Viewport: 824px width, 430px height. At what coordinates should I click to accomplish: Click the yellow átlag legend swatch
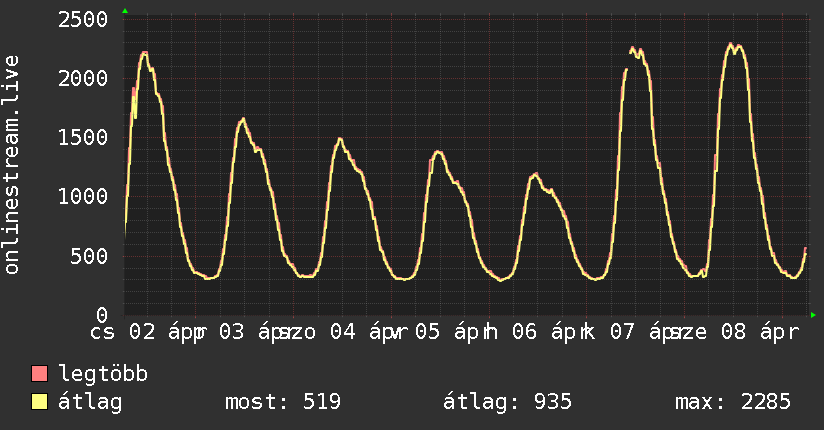40,402
